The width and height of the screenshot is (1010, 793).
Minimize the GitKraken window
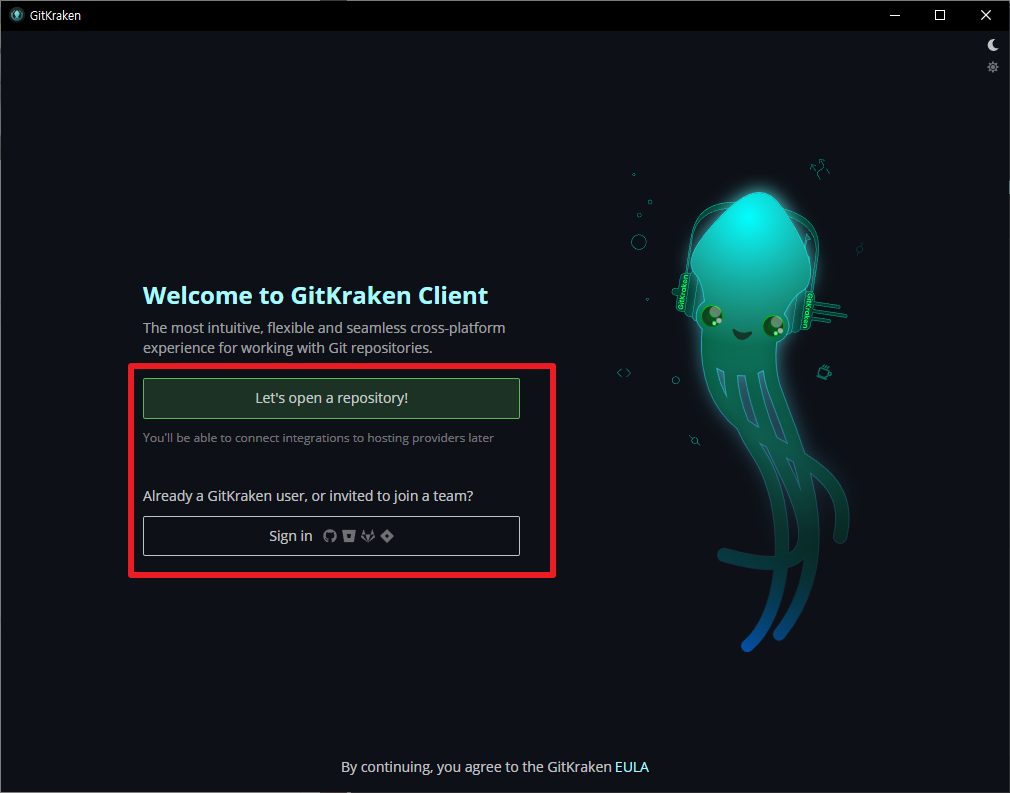click(895, 15)
